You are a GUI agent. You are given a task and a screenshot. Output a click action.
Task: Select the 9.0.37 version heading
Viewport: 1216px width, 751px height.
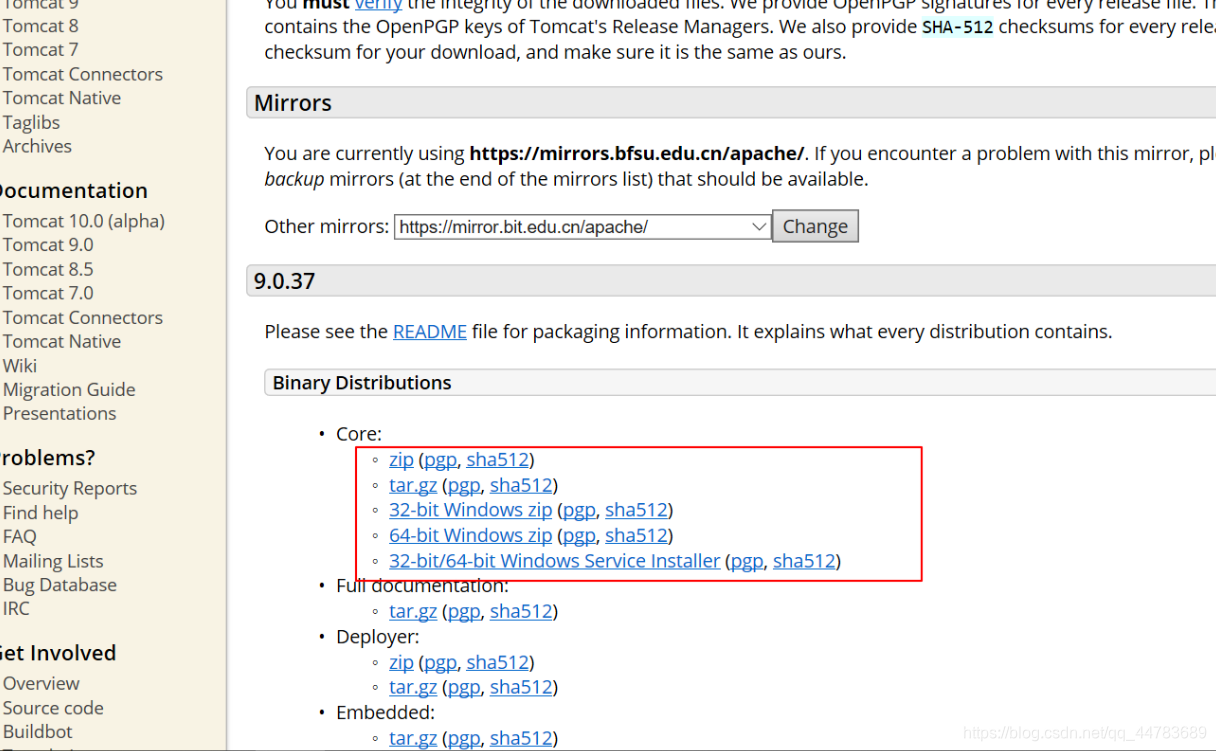click(284, 281)
